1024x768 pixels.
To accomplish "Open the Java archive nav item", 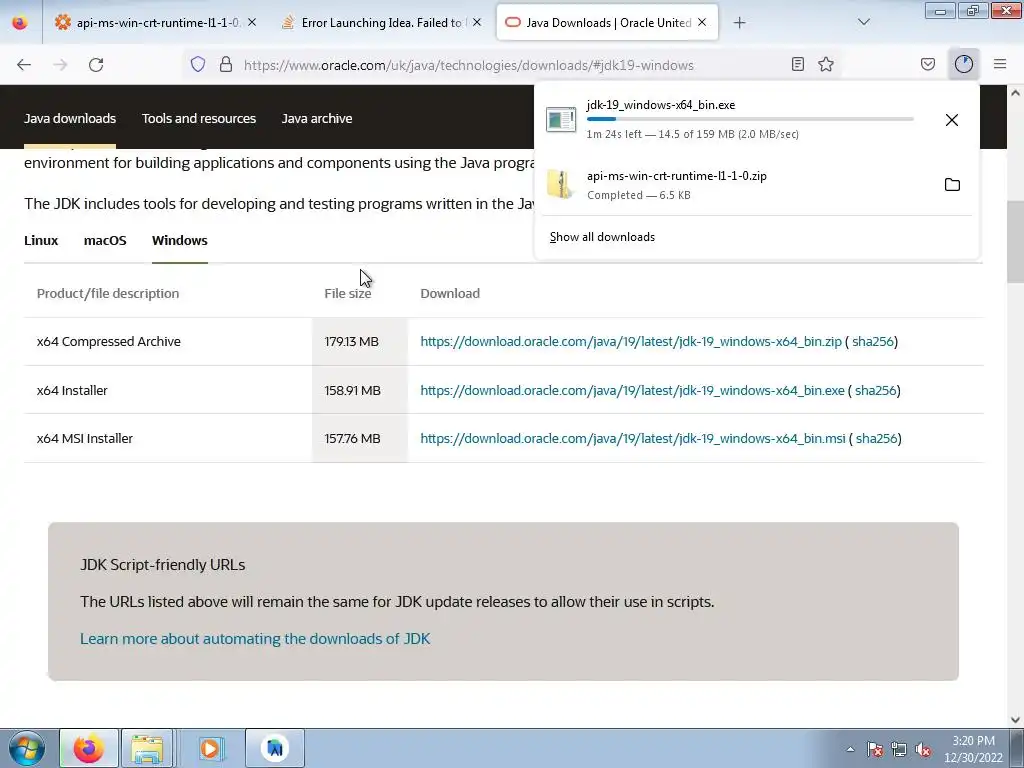I will (x=317, y=118).
